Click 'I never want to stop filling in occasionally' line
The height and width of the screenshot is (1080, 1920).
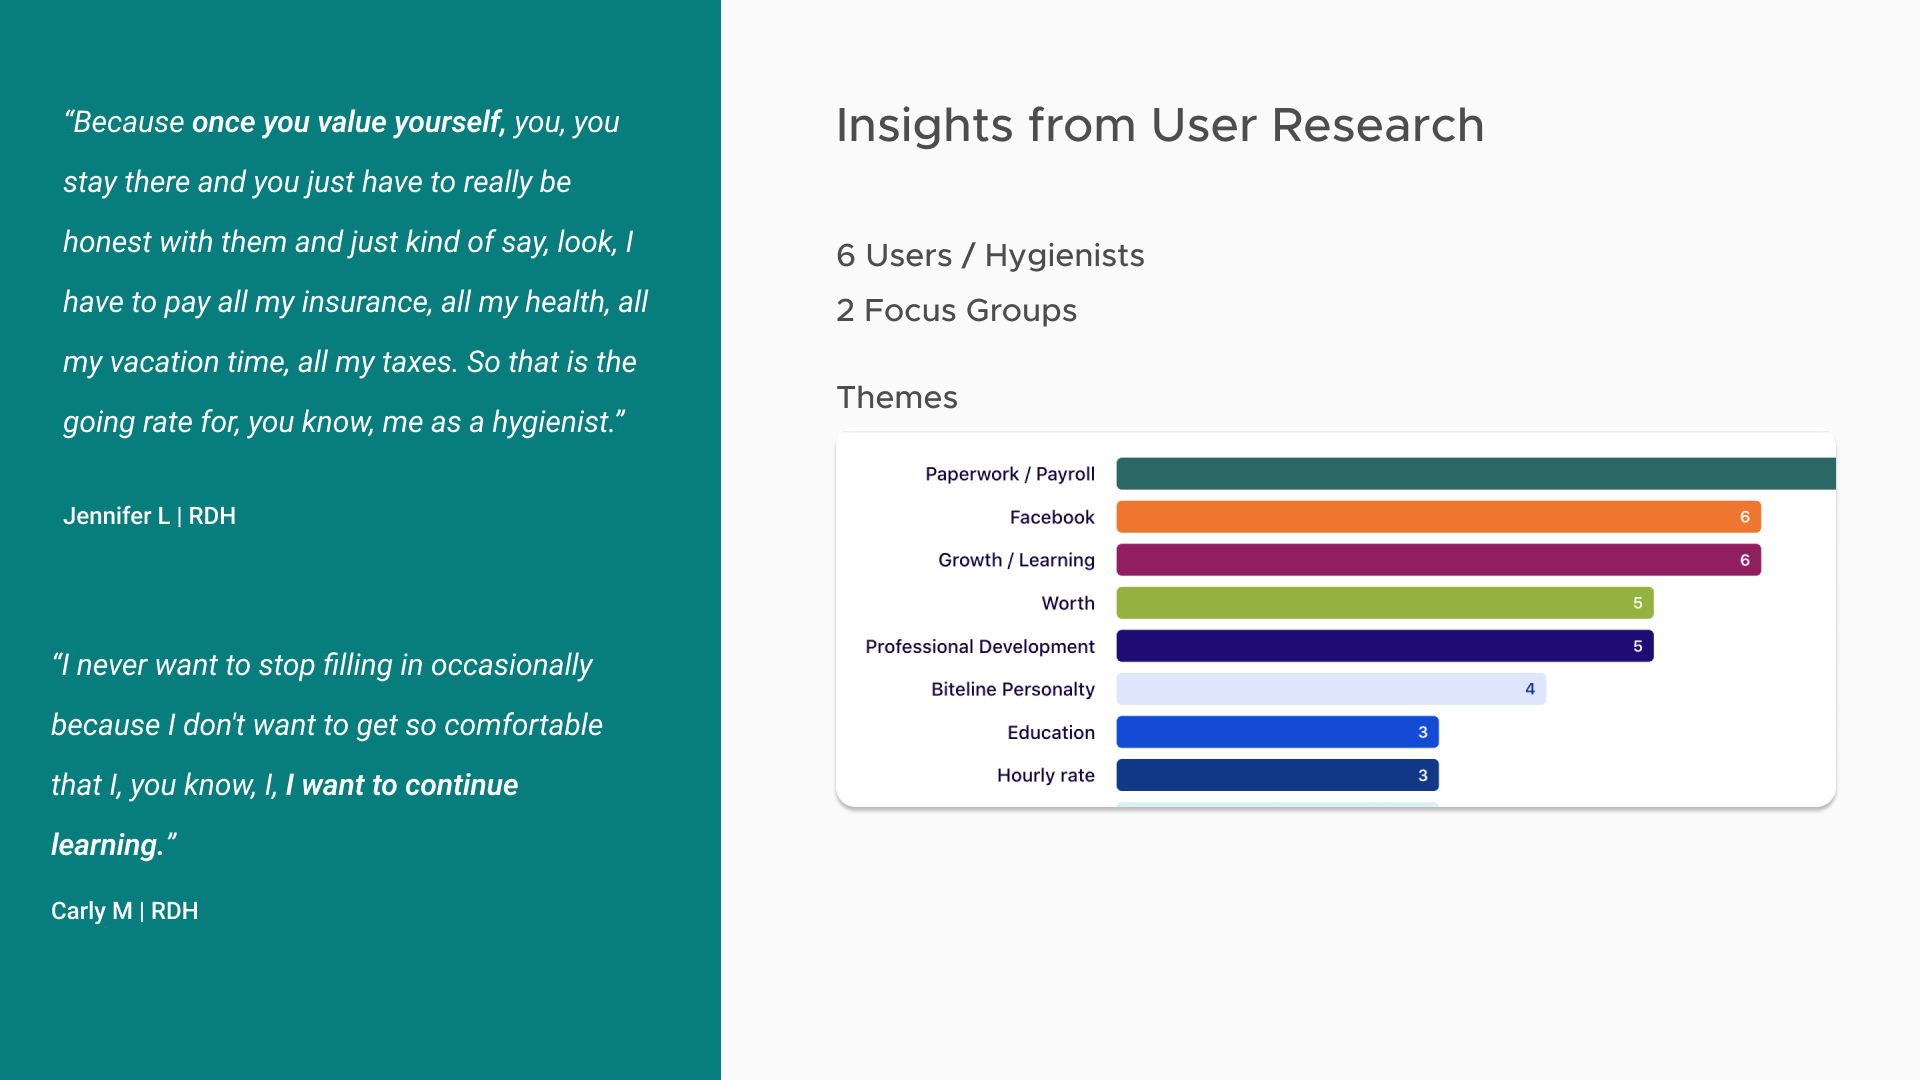[322, 665]
